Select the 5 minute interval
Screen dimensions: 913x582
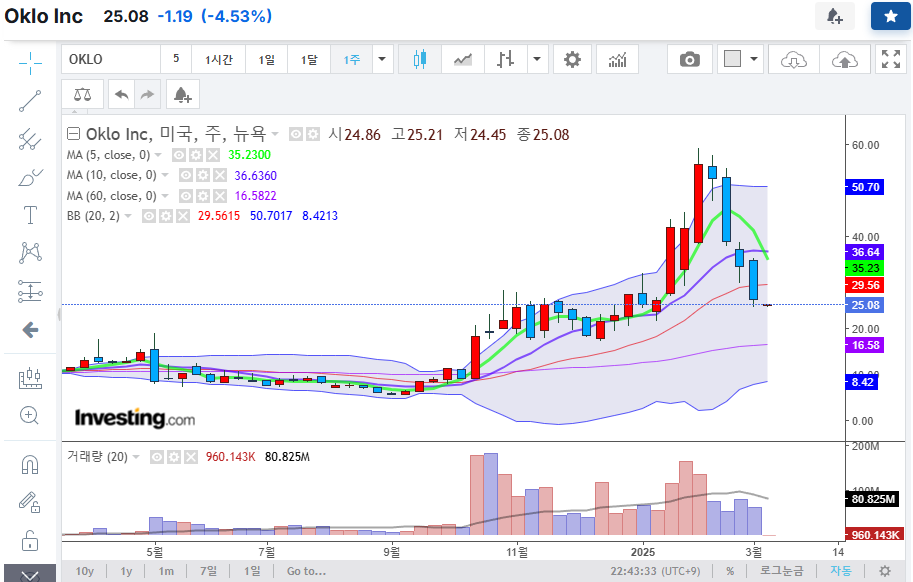click(x=176, y=59)
